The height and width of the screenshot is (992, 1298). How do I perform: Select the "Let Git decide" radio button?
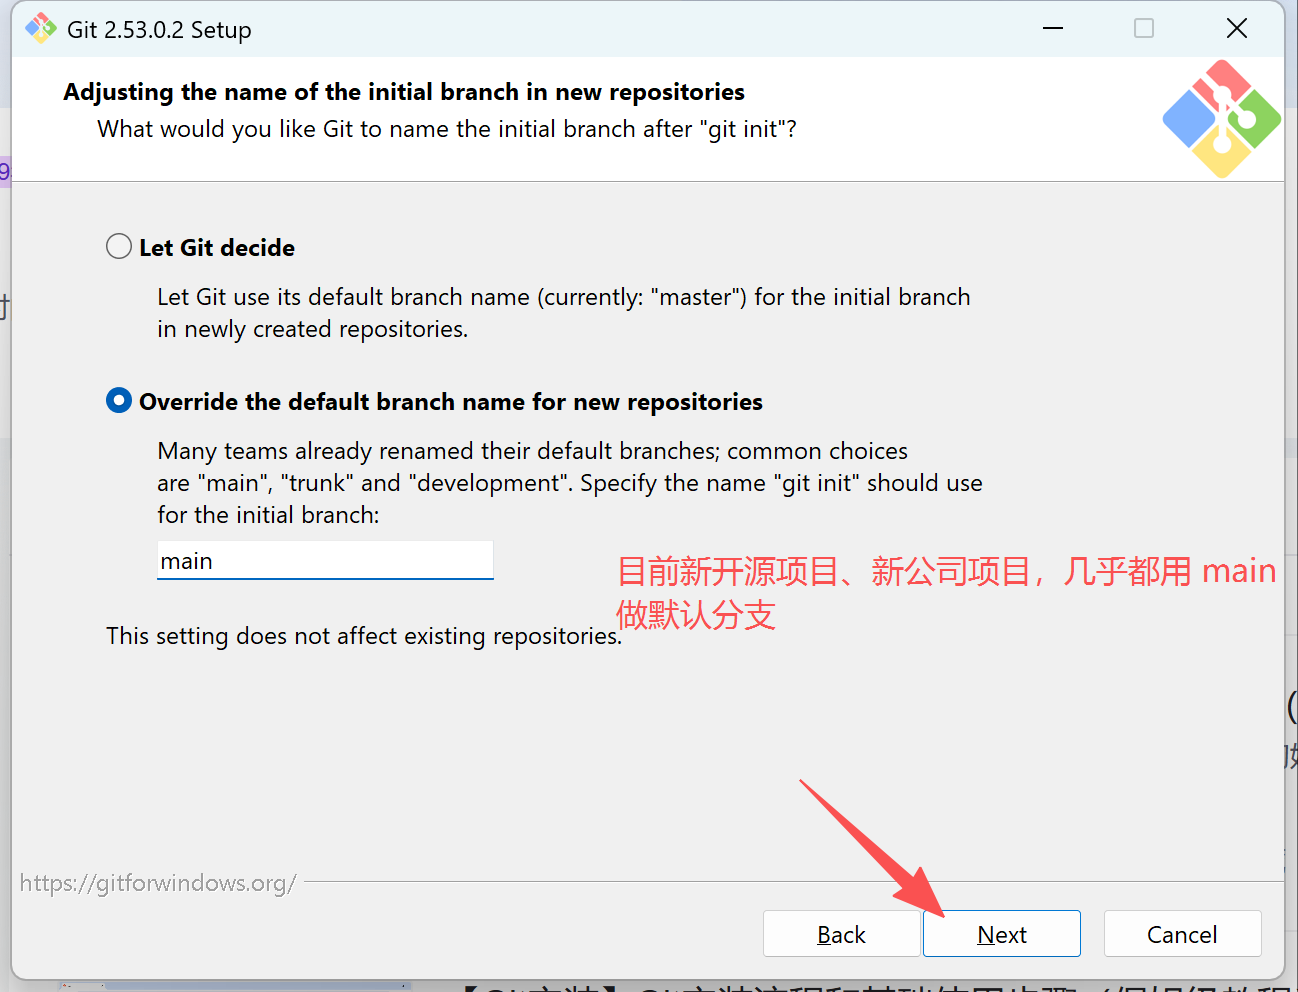point(119,246)
